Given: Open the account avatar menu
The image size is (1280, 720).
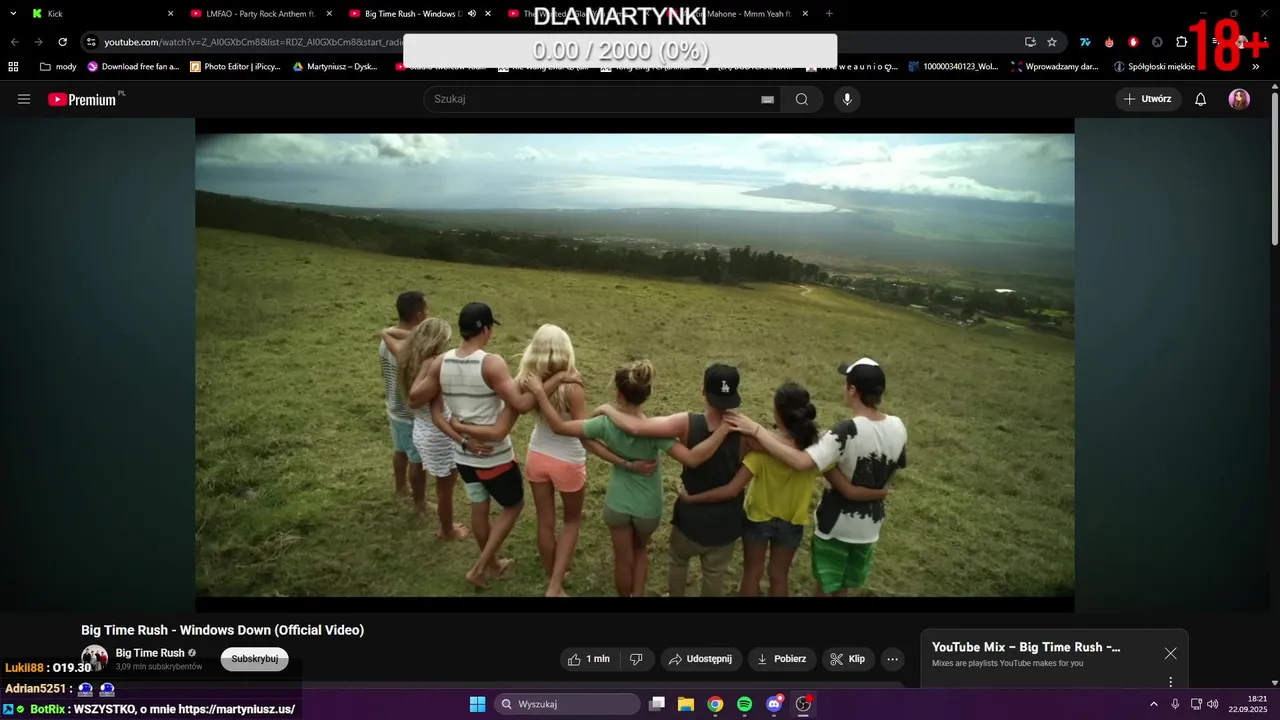Looking at the screenshot, I should 1239,99.
